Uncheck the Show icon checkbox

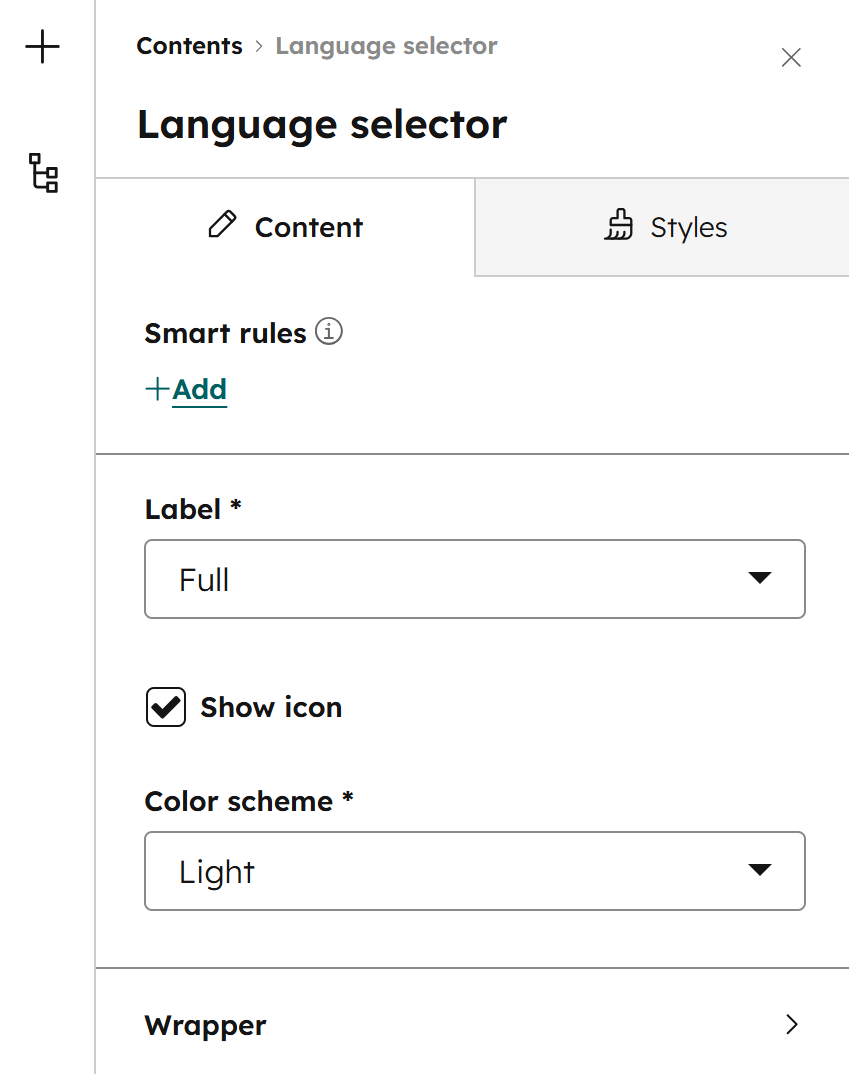click(x=165, y=707)
